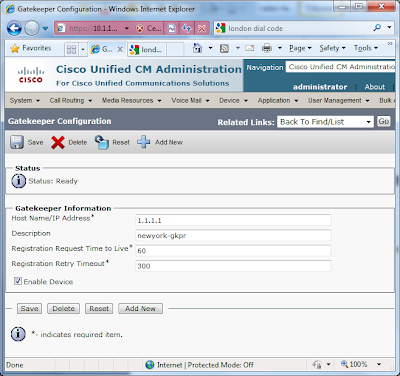Click the Home page icon

coord(198,49)
